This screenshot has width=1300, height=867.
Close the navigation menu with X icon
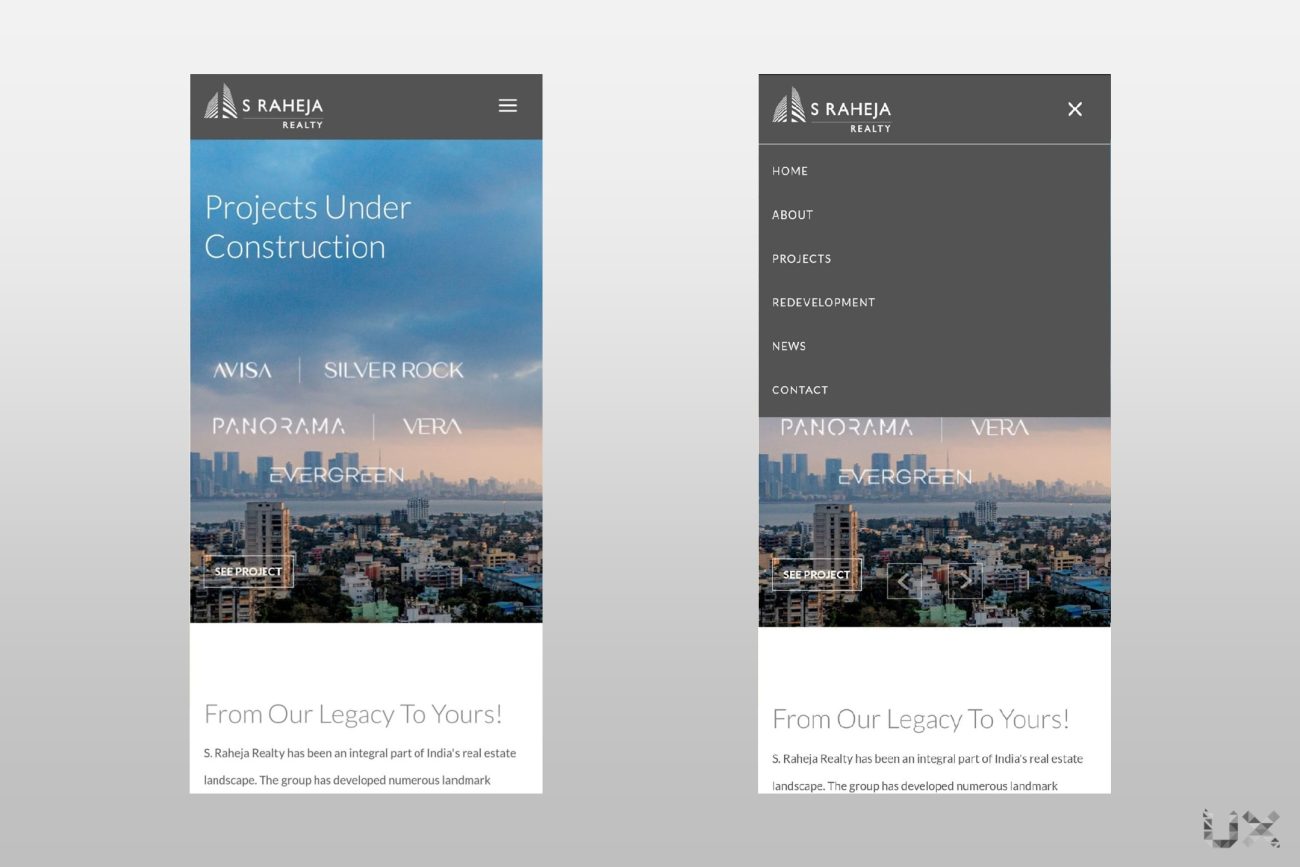(1075, 109)
